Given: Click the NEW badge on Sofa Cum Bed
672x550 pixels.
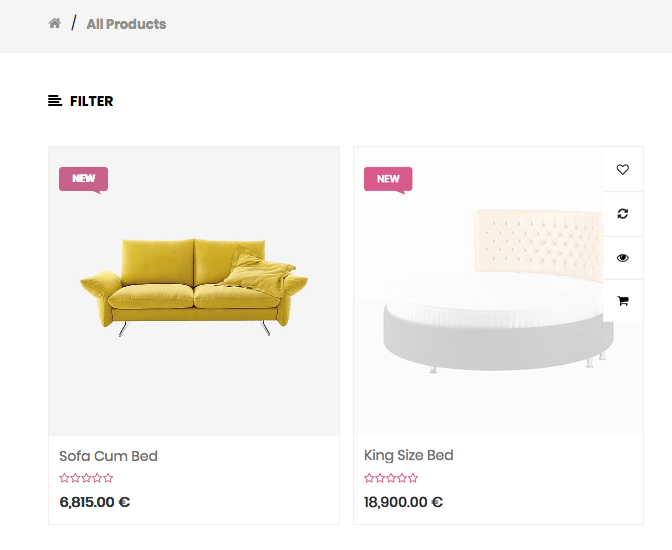Looking at the screenshot, I should [83, 179].
